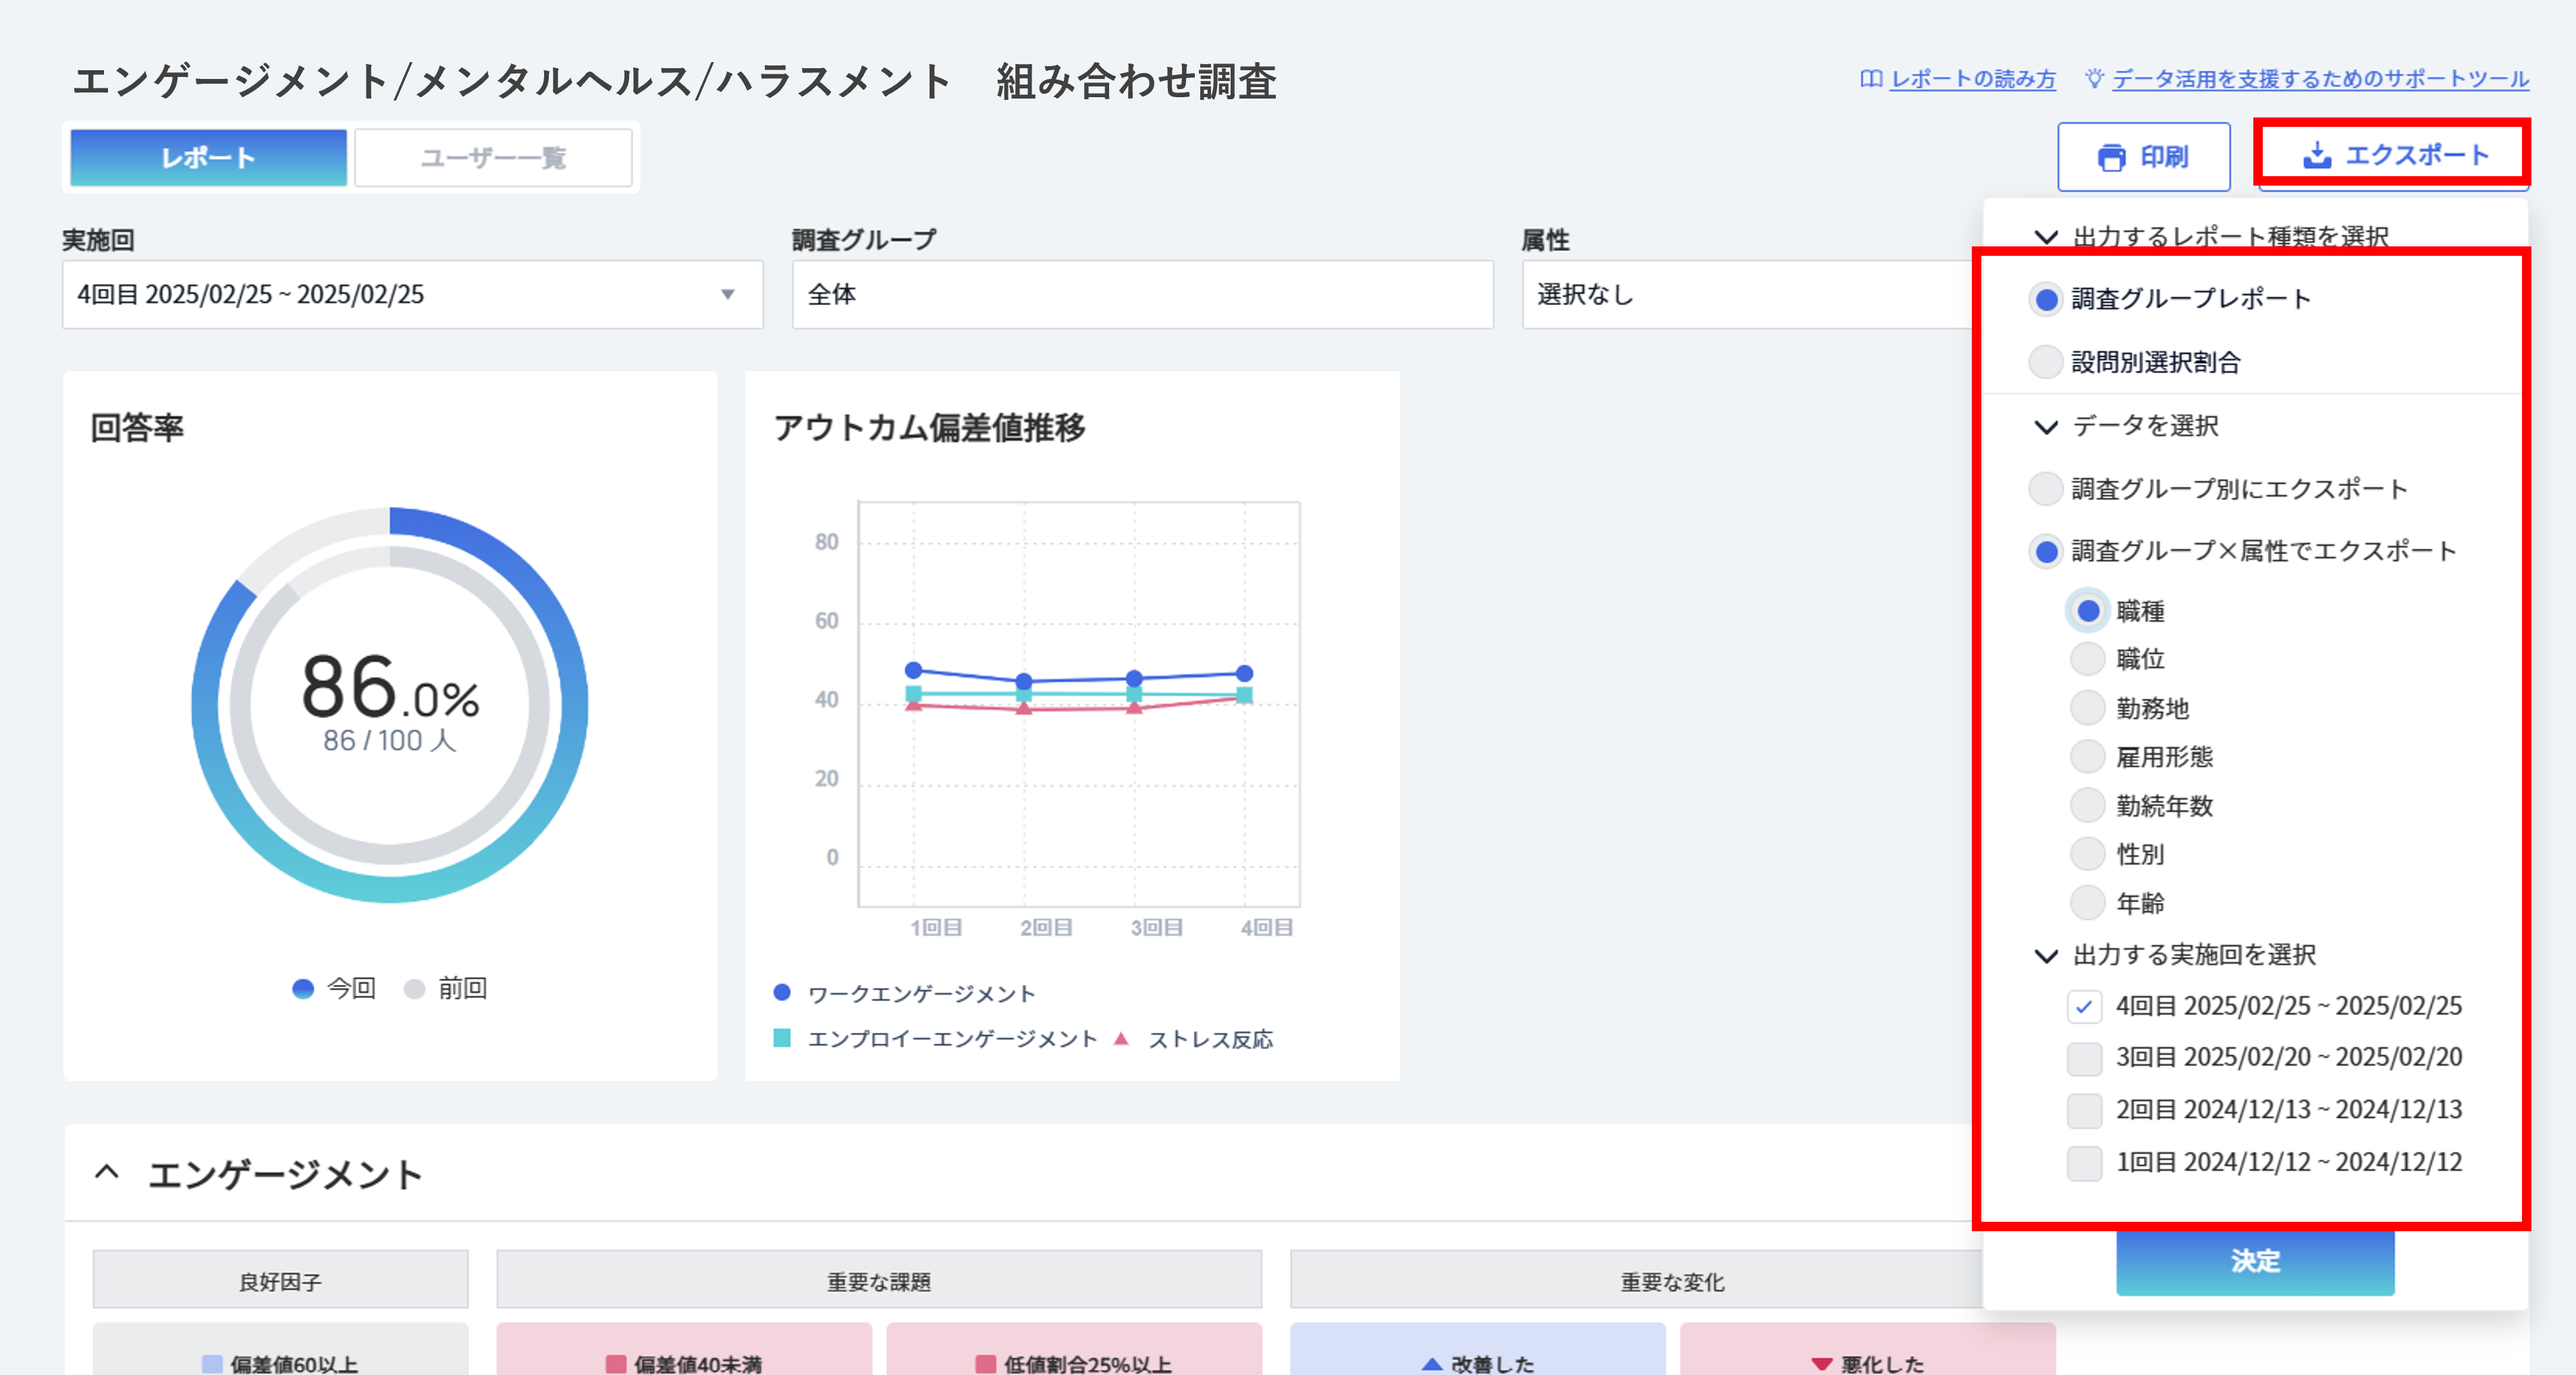Click ワークエンゲージメント legend marker

click(782, 992)
